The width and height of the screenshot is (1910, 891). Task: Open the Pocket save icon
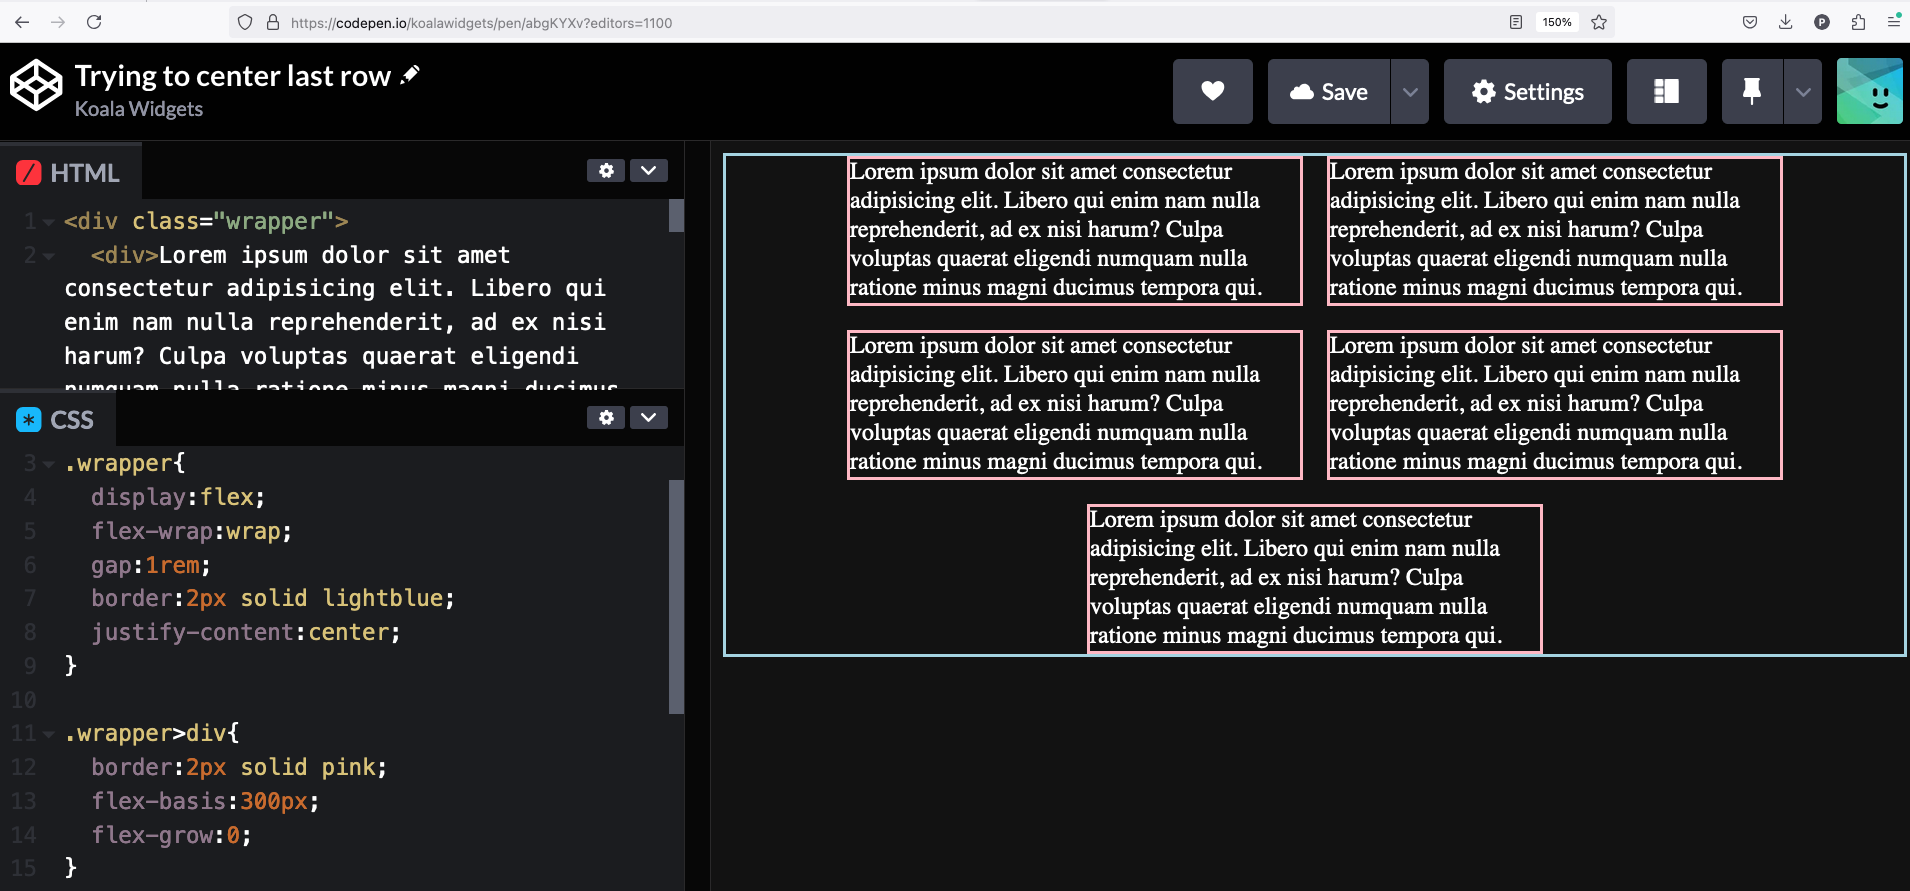(1750, 22)
